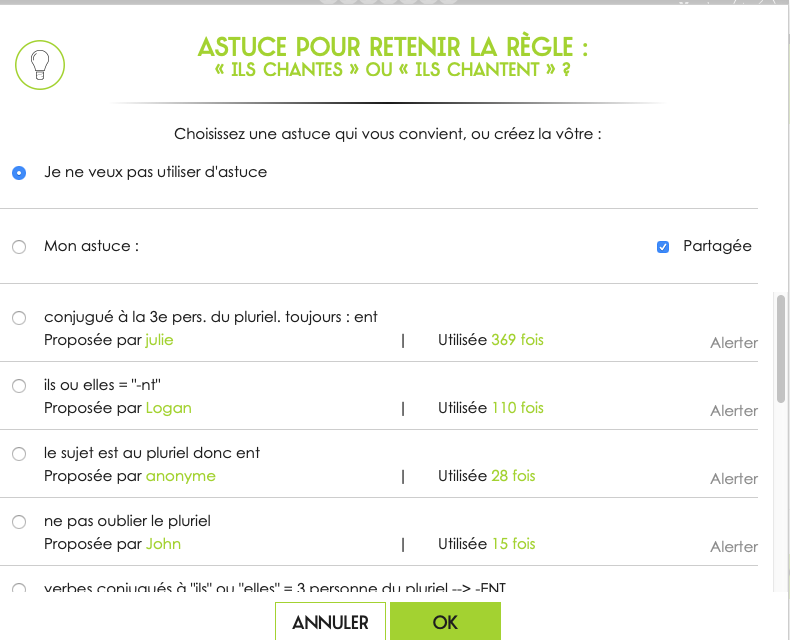
Task: Click author name Logan
Action: click(168, 408)
